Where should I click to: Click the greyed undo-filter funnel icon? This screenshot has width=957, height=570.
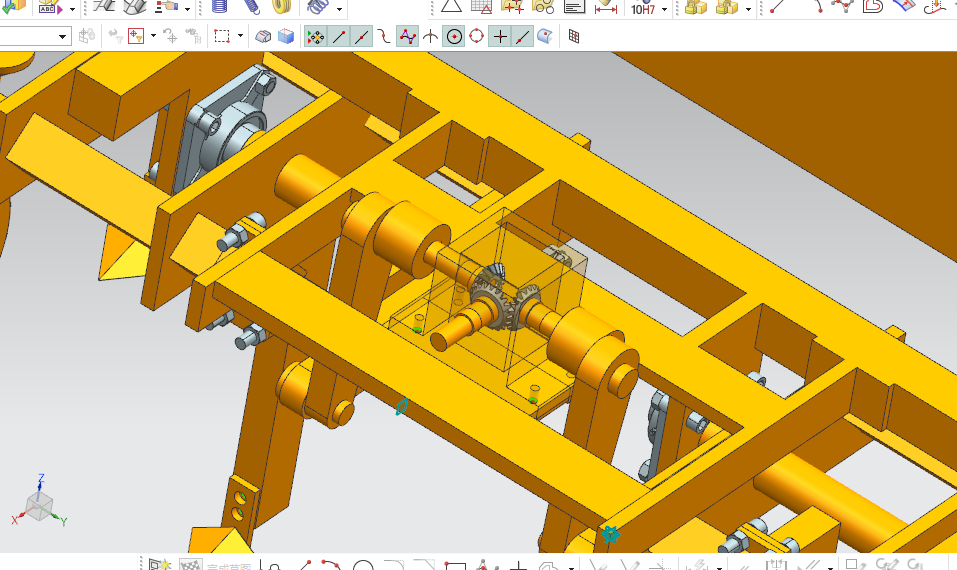click(x=115, y=36)
